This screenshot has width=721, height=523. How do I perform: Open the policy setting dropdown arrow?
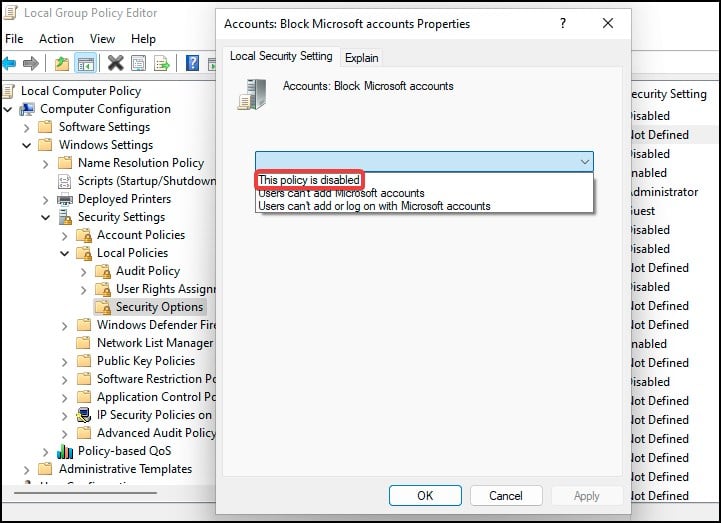(x=584, y=162)
